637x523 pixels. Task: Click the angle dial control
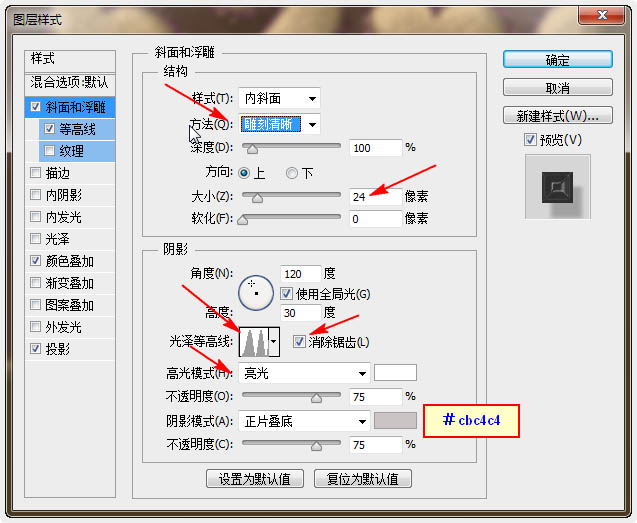pyautogui.click(x=256, y=293)
